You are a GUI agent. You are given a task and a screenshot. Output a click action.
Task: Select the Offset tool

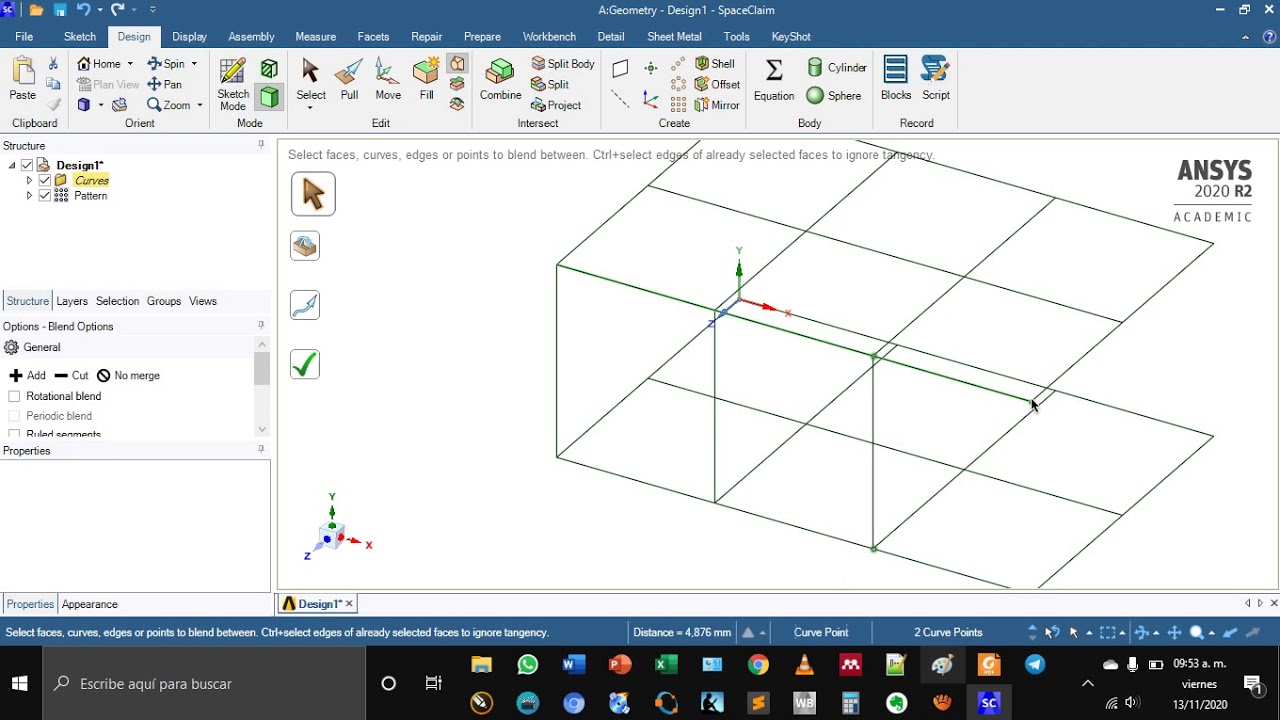(718, 84)
